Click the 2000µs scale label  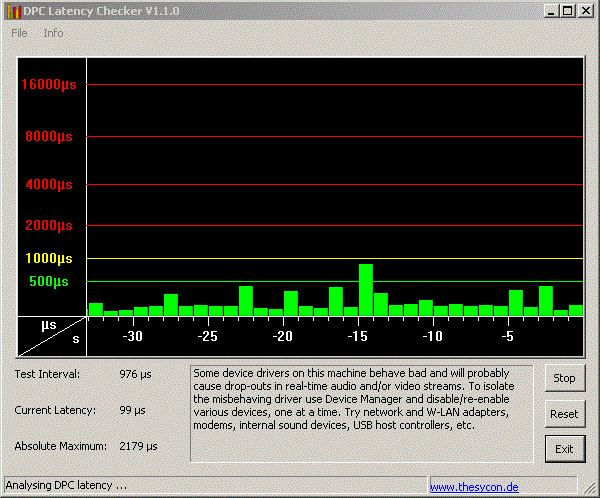point(49,225)
